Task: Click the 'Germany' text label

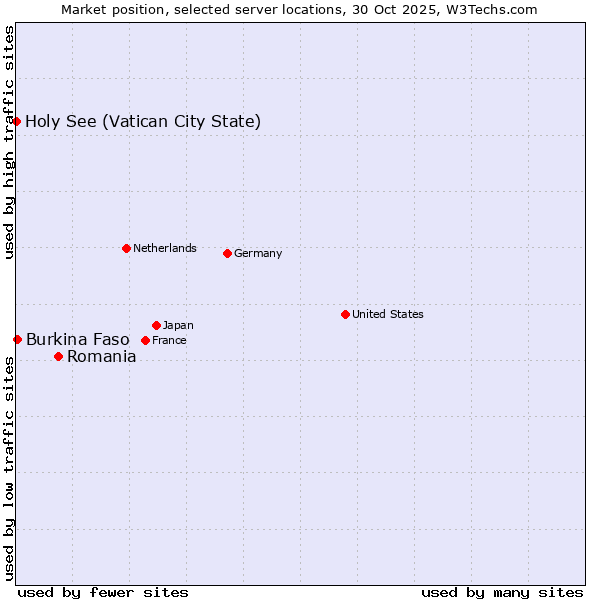Action: (x=258, y=253)
